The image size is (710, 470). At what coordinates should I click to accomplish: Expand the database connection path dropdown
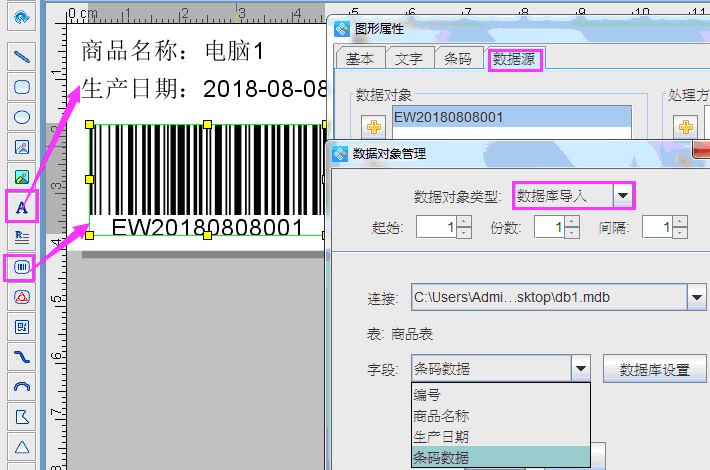(696, 297)
